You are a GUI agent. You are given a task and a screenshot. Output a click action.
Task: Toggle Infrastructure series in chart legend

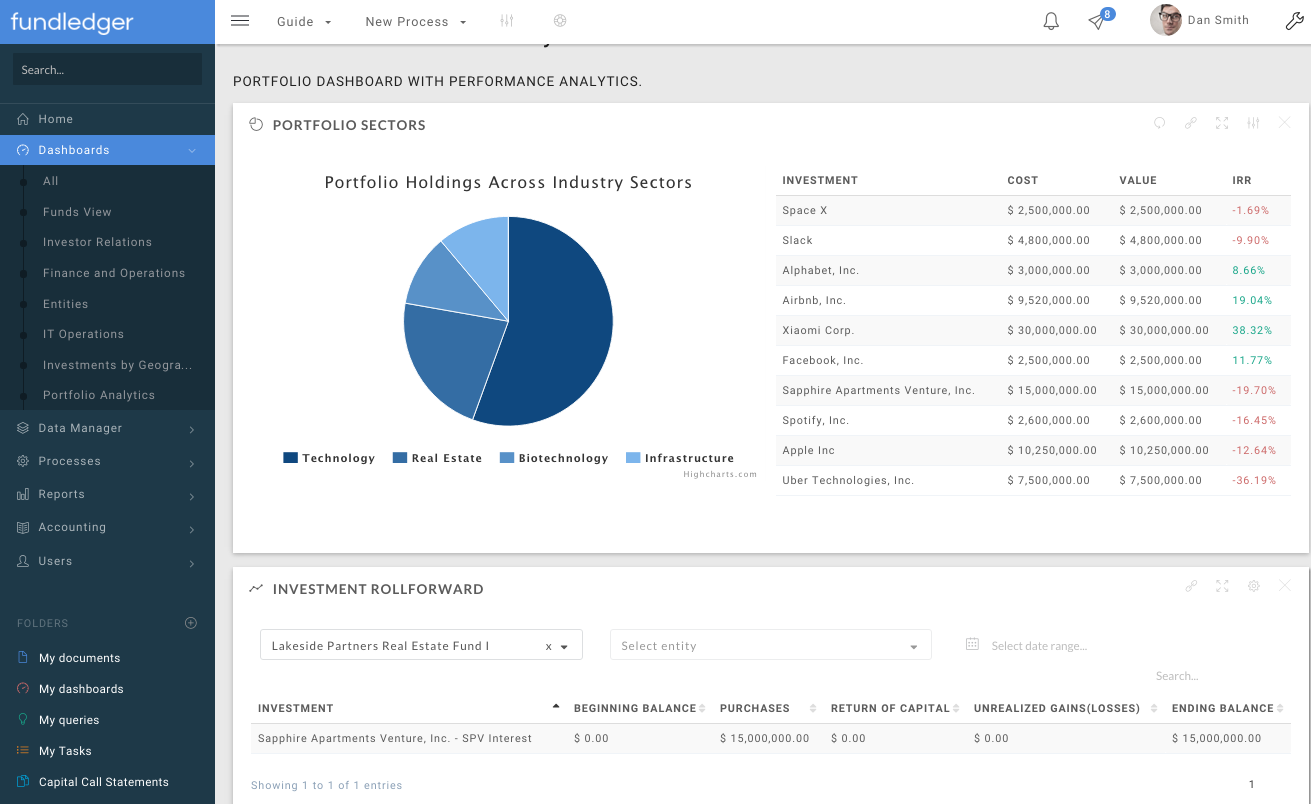680,458
